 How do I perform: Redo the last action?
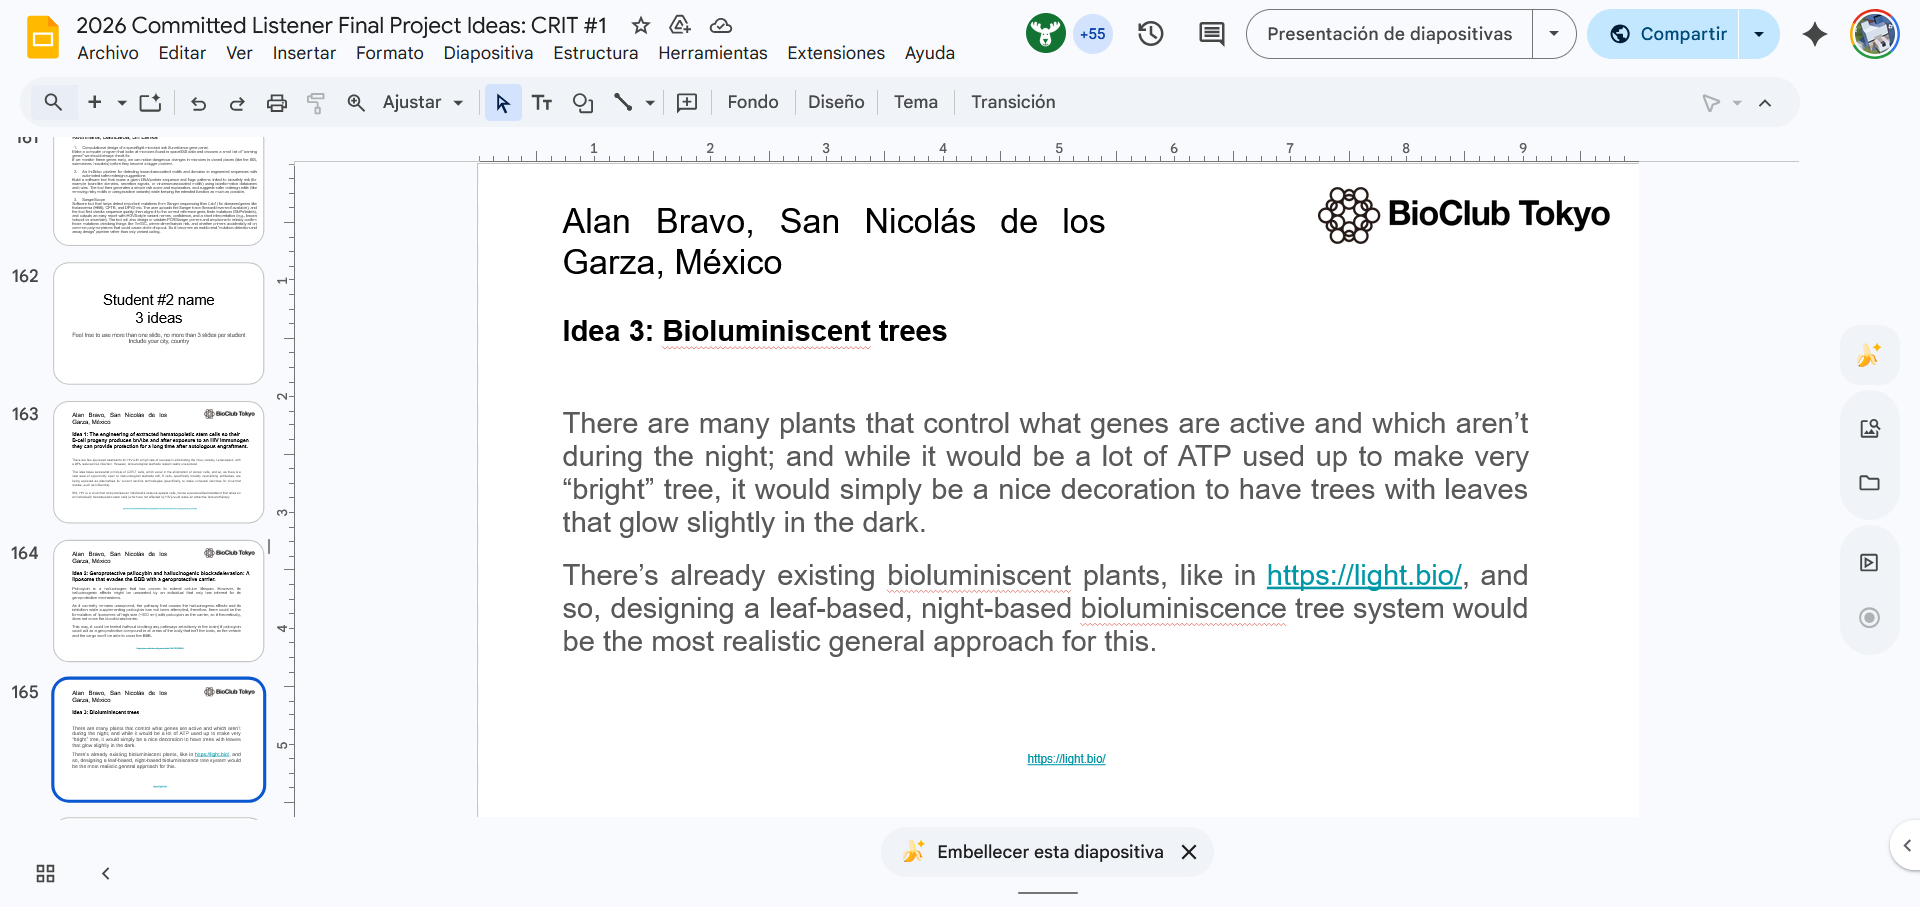click(237, 102)
